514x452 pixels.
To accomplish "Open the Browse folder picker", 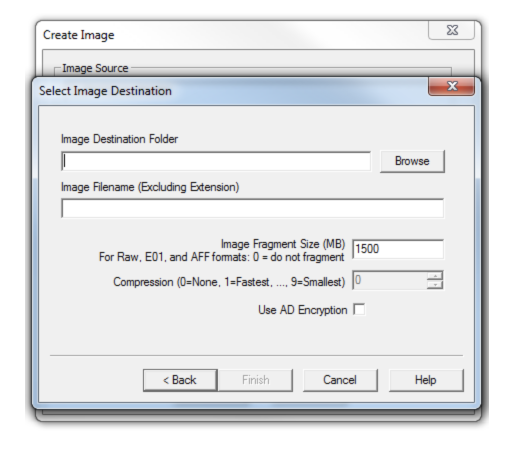I will pyautogui.click(x=412, y=161).
